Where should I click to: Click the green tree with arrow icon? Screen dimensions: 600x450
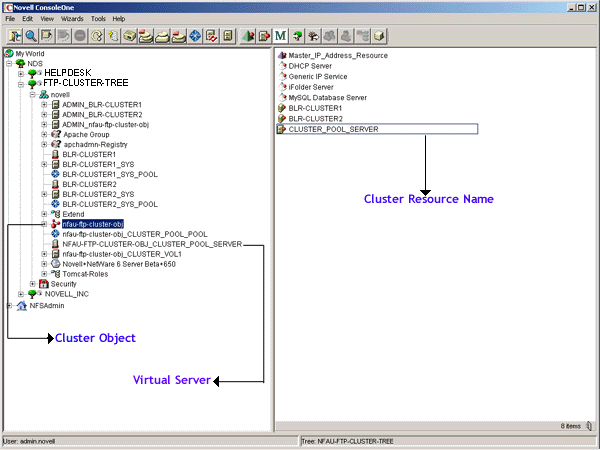click(297, 36)
